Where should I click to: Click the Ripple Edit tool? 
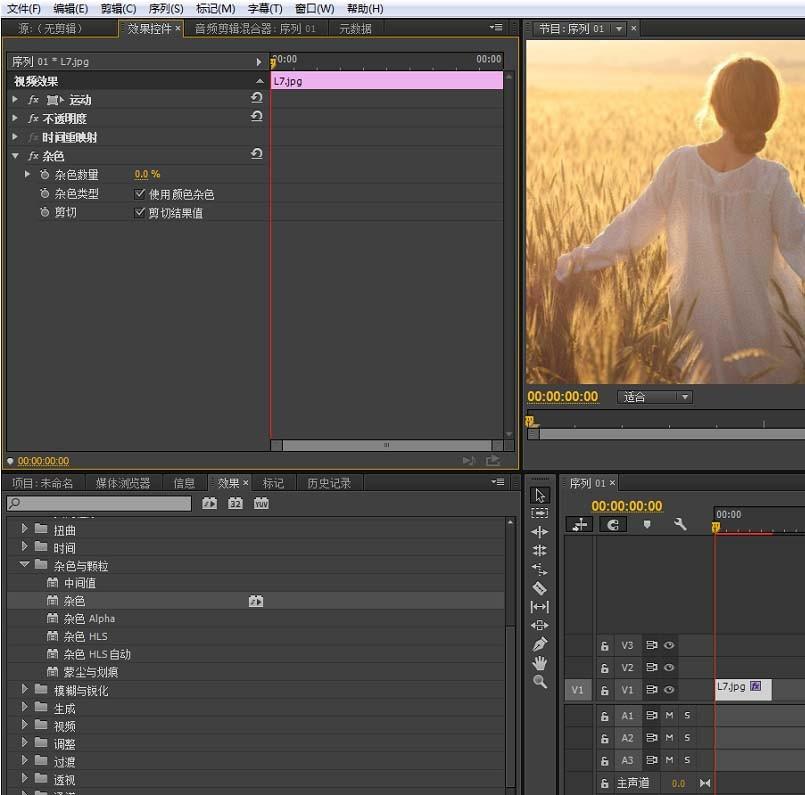point(540,532)
